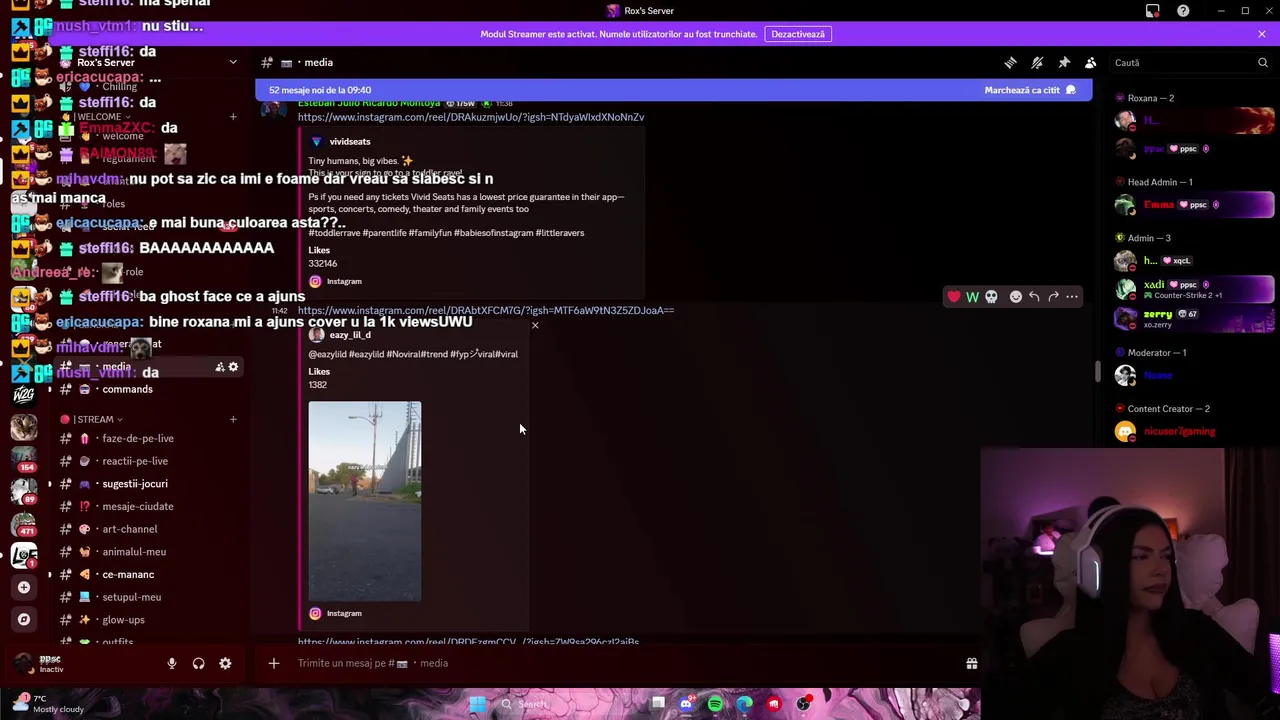
Task: Open the commands channel
Action: pos(127,389)
